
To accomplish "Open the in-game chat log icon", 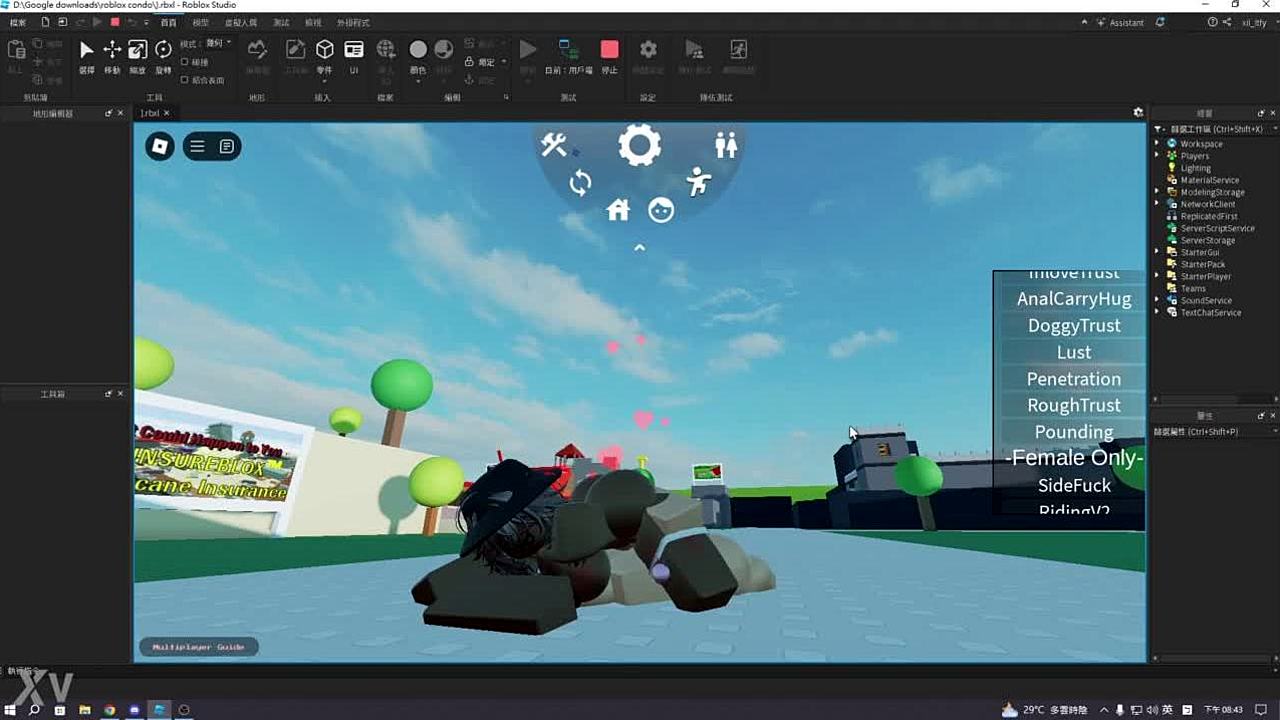I will (227, 147).
